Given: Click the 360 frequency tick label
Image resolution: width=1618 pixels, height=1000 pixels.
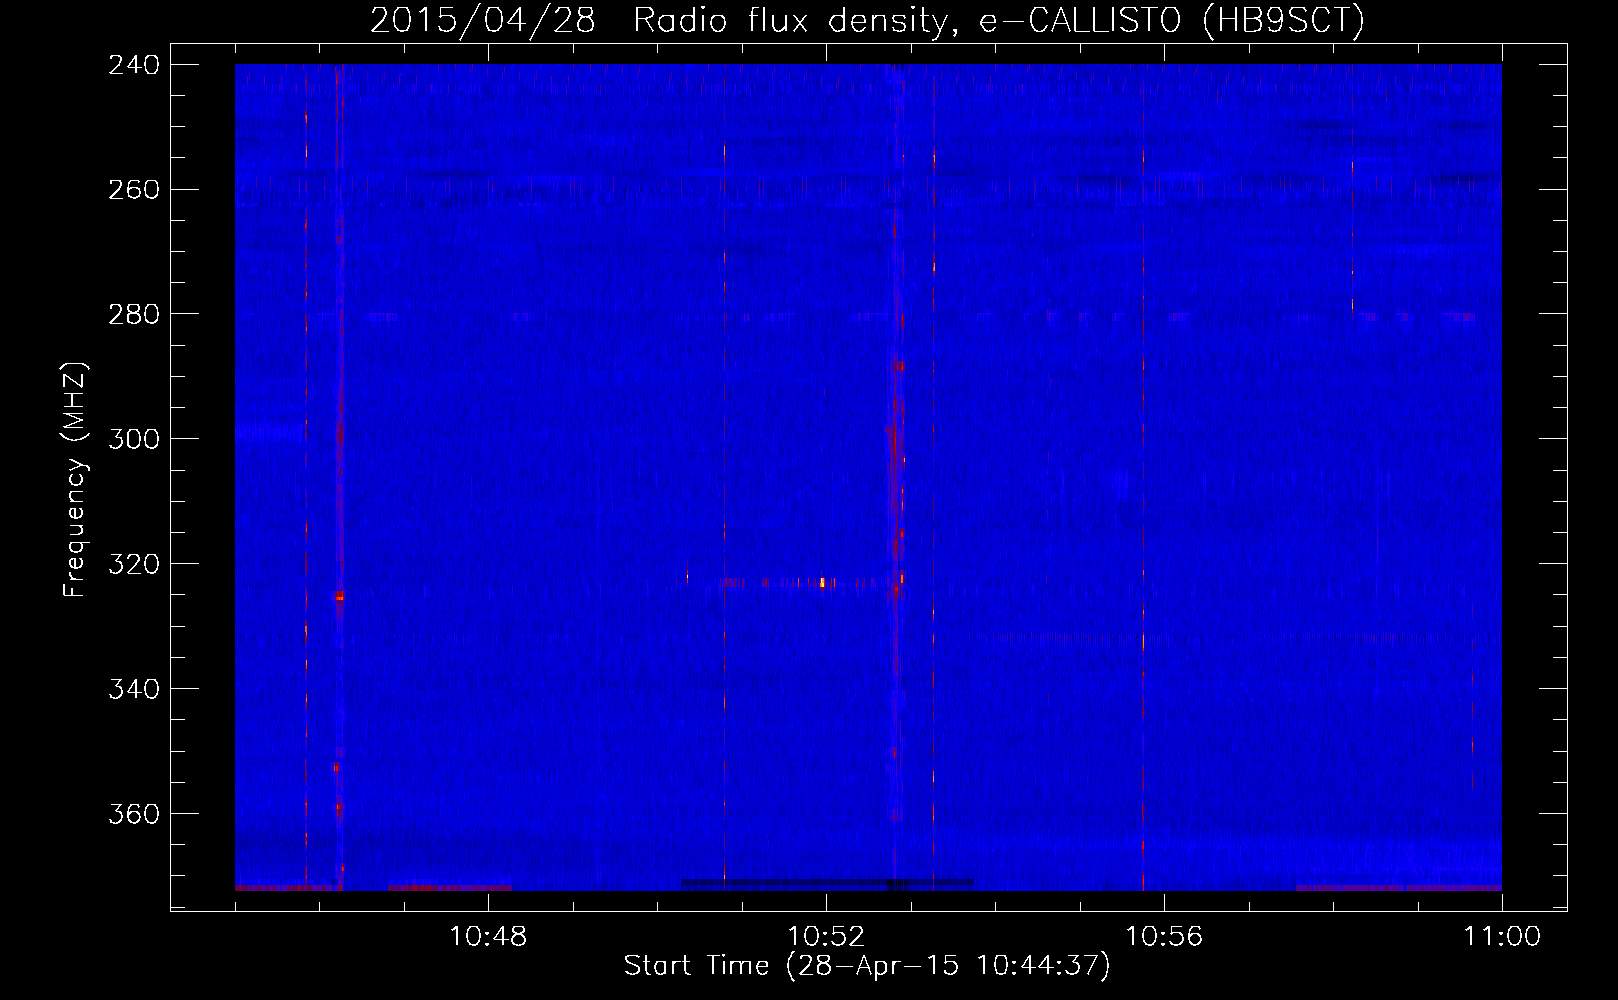Looking at the screenshot, I should click(134, 814).
